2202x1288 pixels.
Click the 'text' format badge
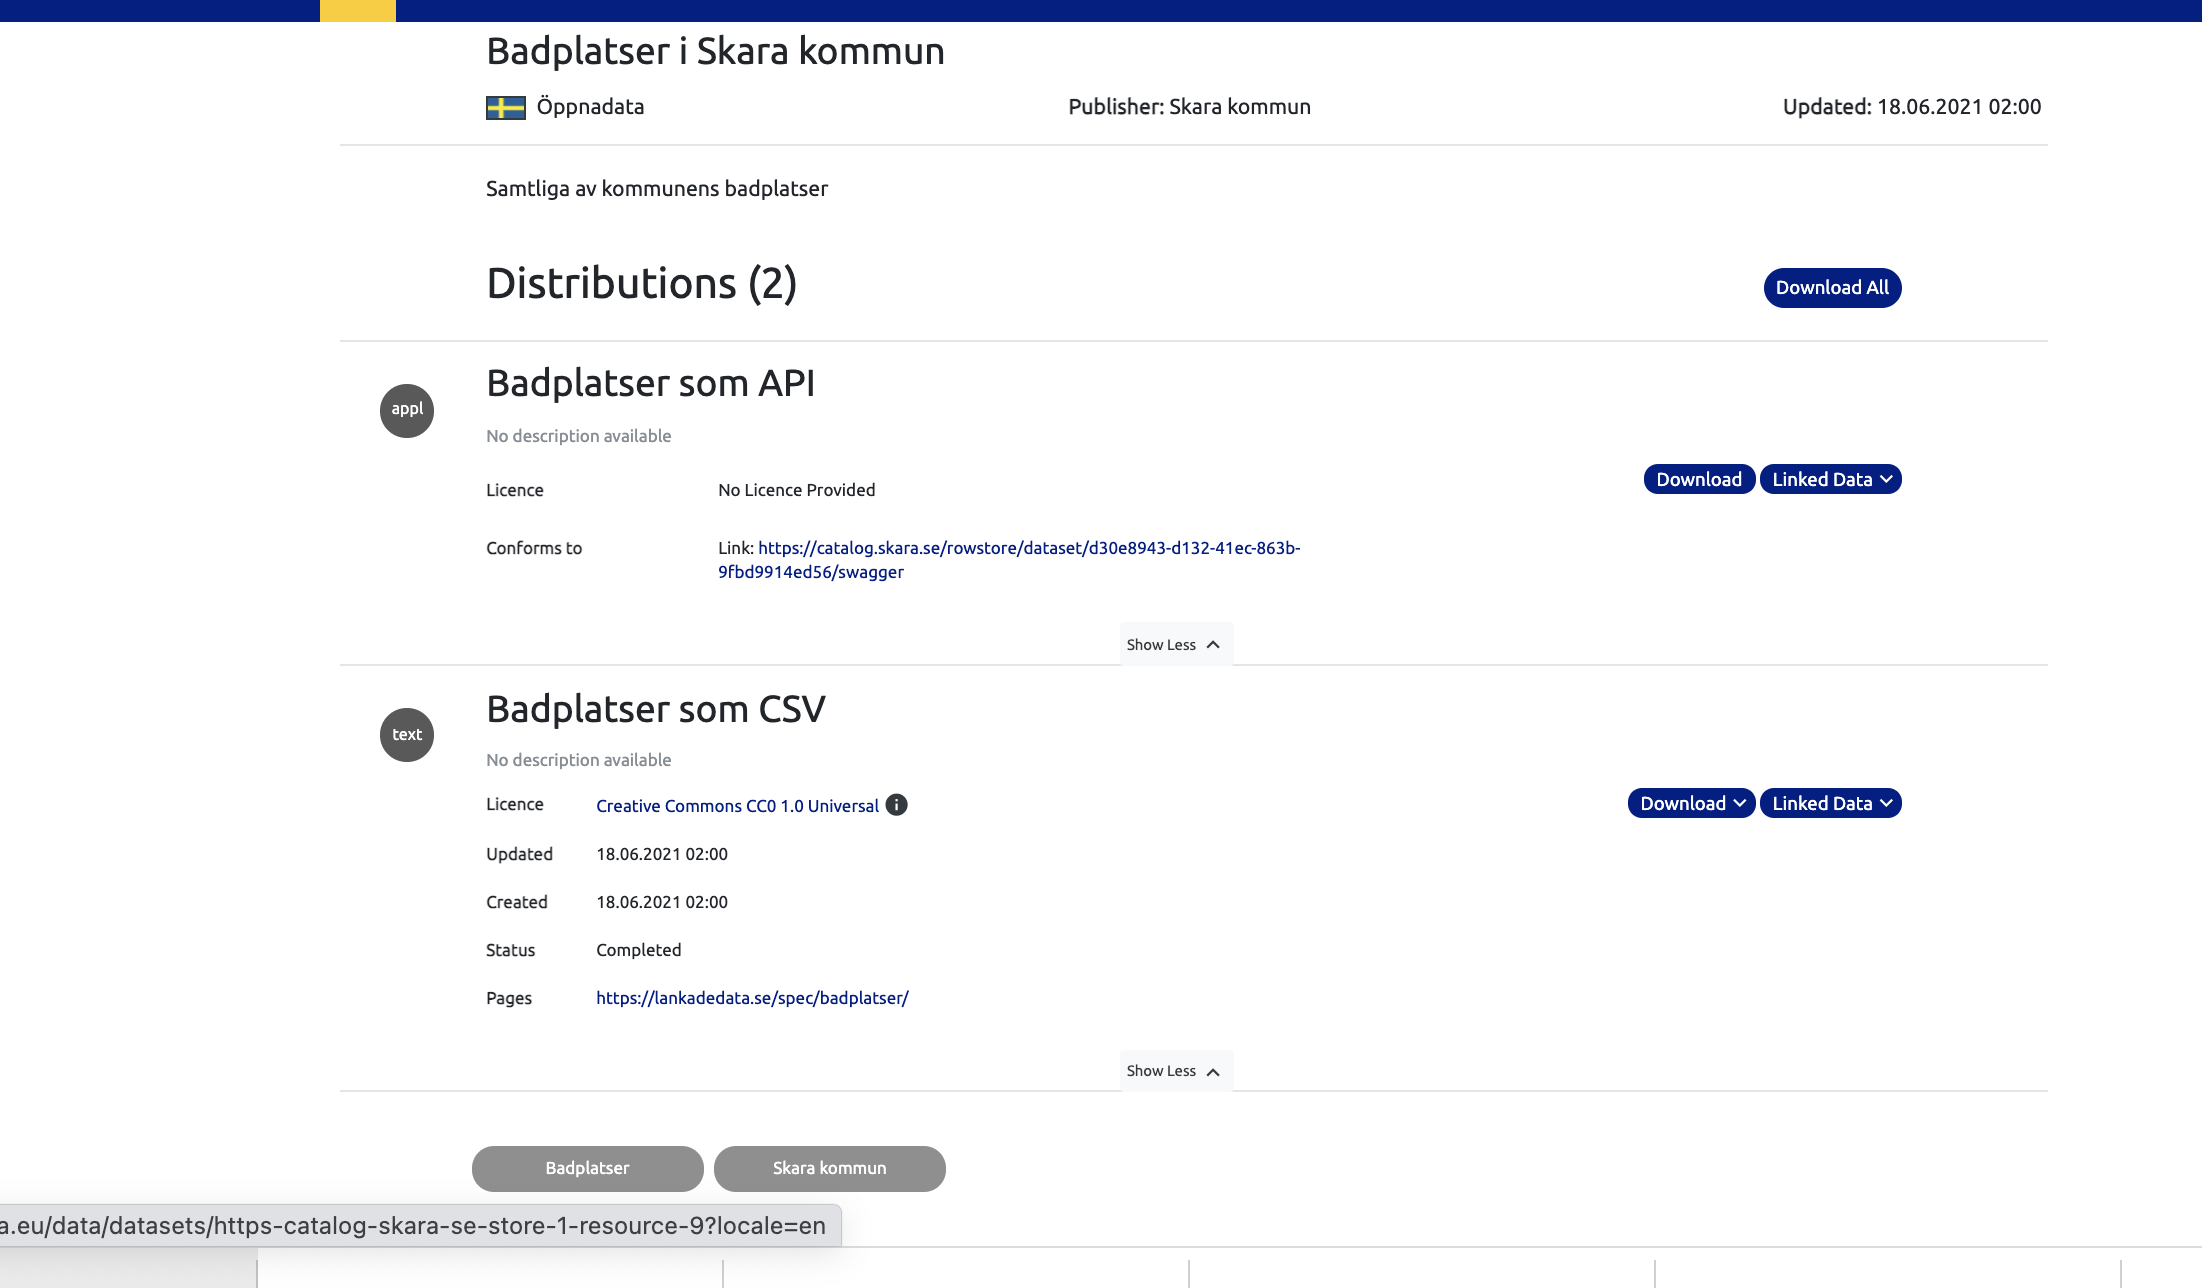point(407,735)
